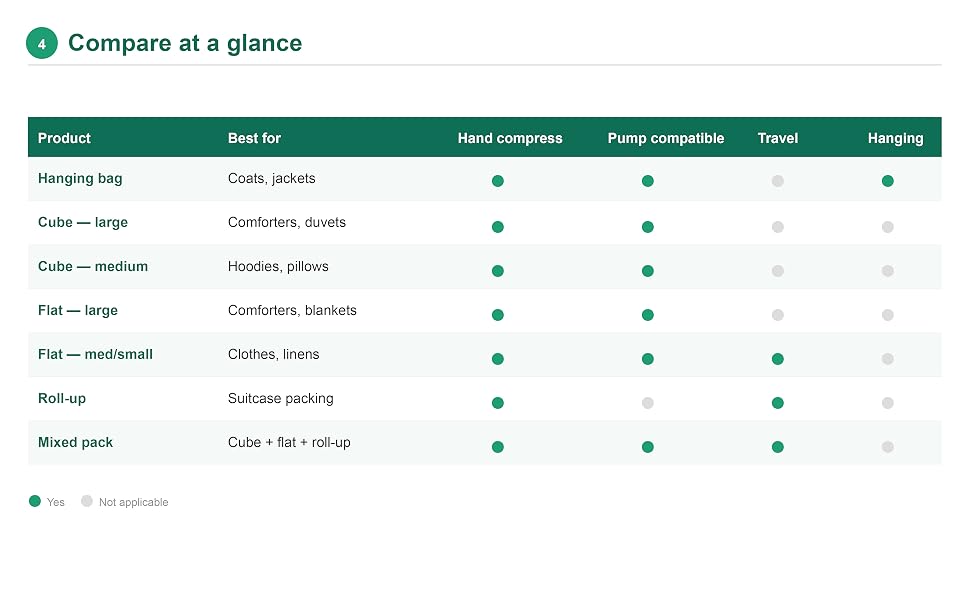Click the grey Travel dot for Flat — large
Screen dimensions: 970x600
click(x=778, y=315)
